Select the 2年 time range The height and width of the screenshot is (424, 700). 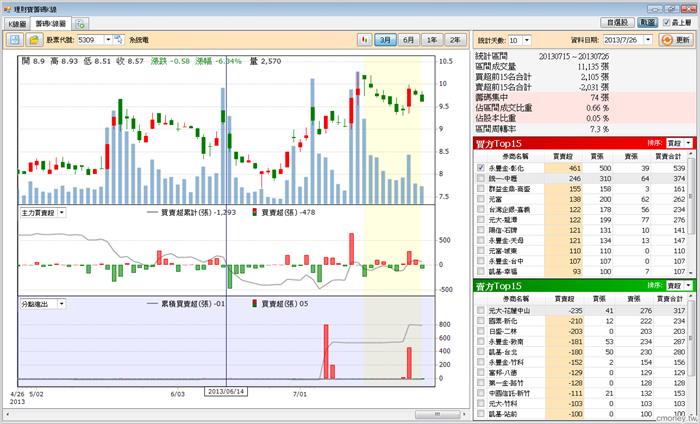tap(455, 40)
